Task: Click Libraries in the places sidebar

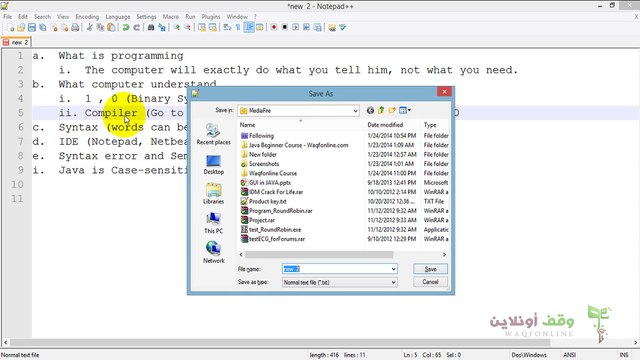Action: pyautogui.click(x=213, y=194)
